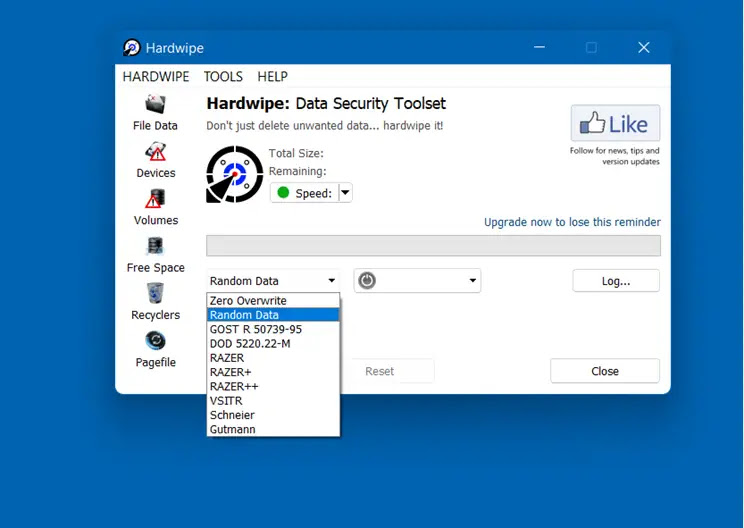Select the Devices wipe icon
This screenshot has height=528, width=744.
[155, 151]
